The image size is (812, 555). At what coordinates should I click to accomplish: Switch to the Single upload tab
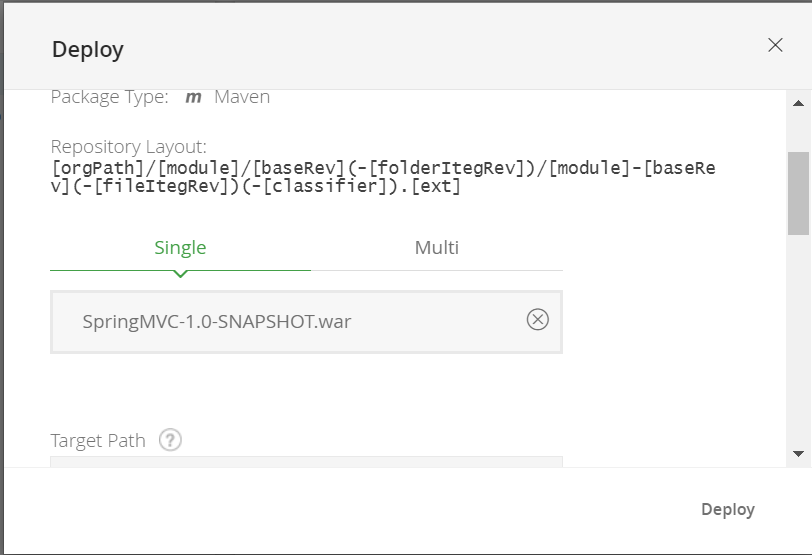point(180,248)
